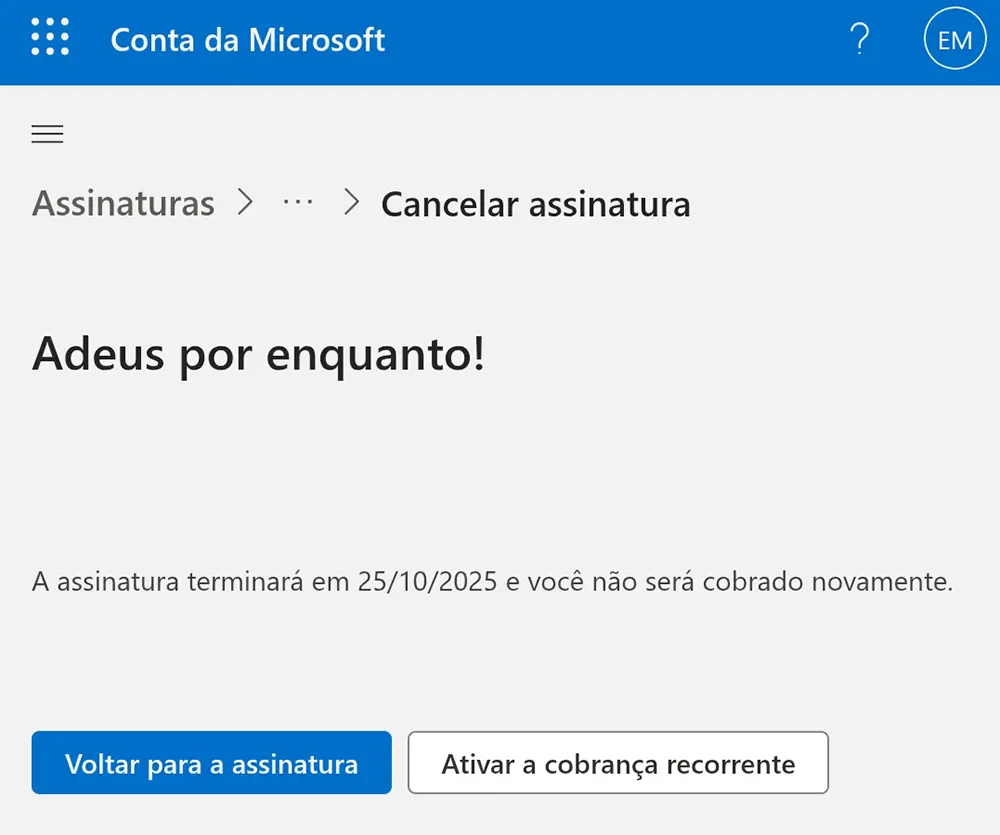This screenshot has width=1000, height=835.
Task: Click the date 25/10/2025 in the message
Action: pos(427,582)
